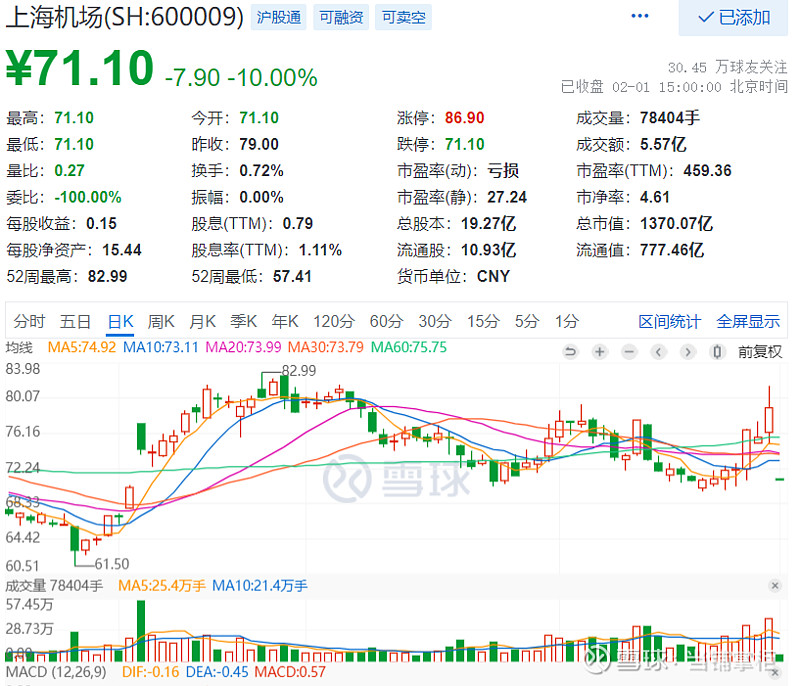The width and height of the screenshot is (800, 686).
Task: Select the 15分 chart tab
Action: (483, 321)
